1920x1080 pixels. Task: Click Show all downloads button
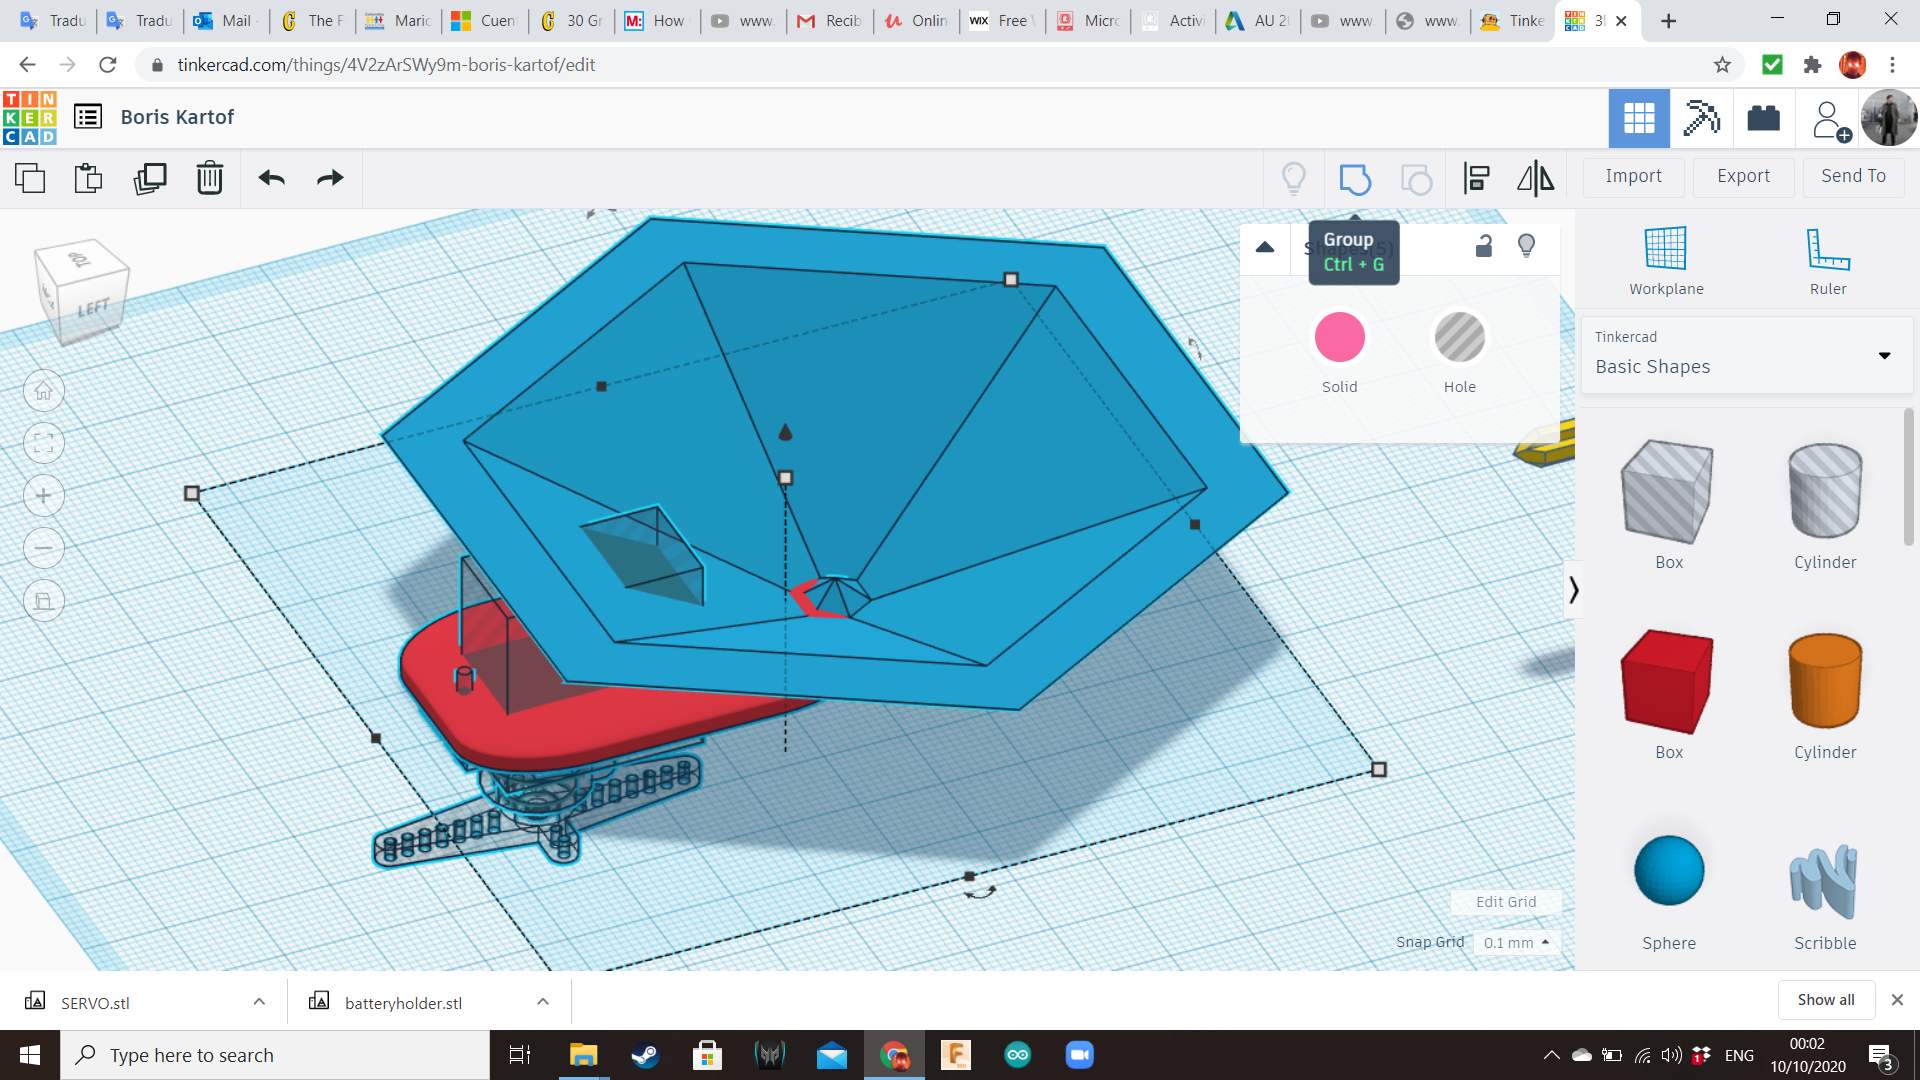pyautogui.click(x=1825, y=1000)
